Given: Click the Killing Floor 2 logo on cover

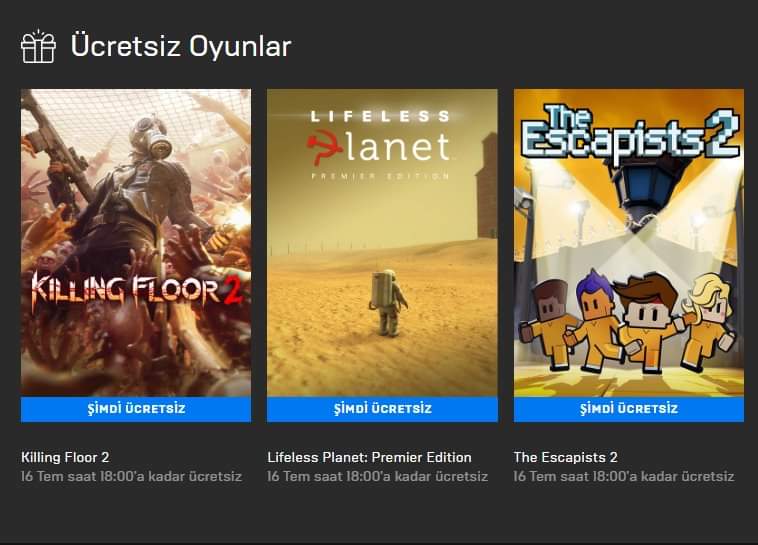Looking at the screenshot, I should pyautogui.click(x=137, y=290).
